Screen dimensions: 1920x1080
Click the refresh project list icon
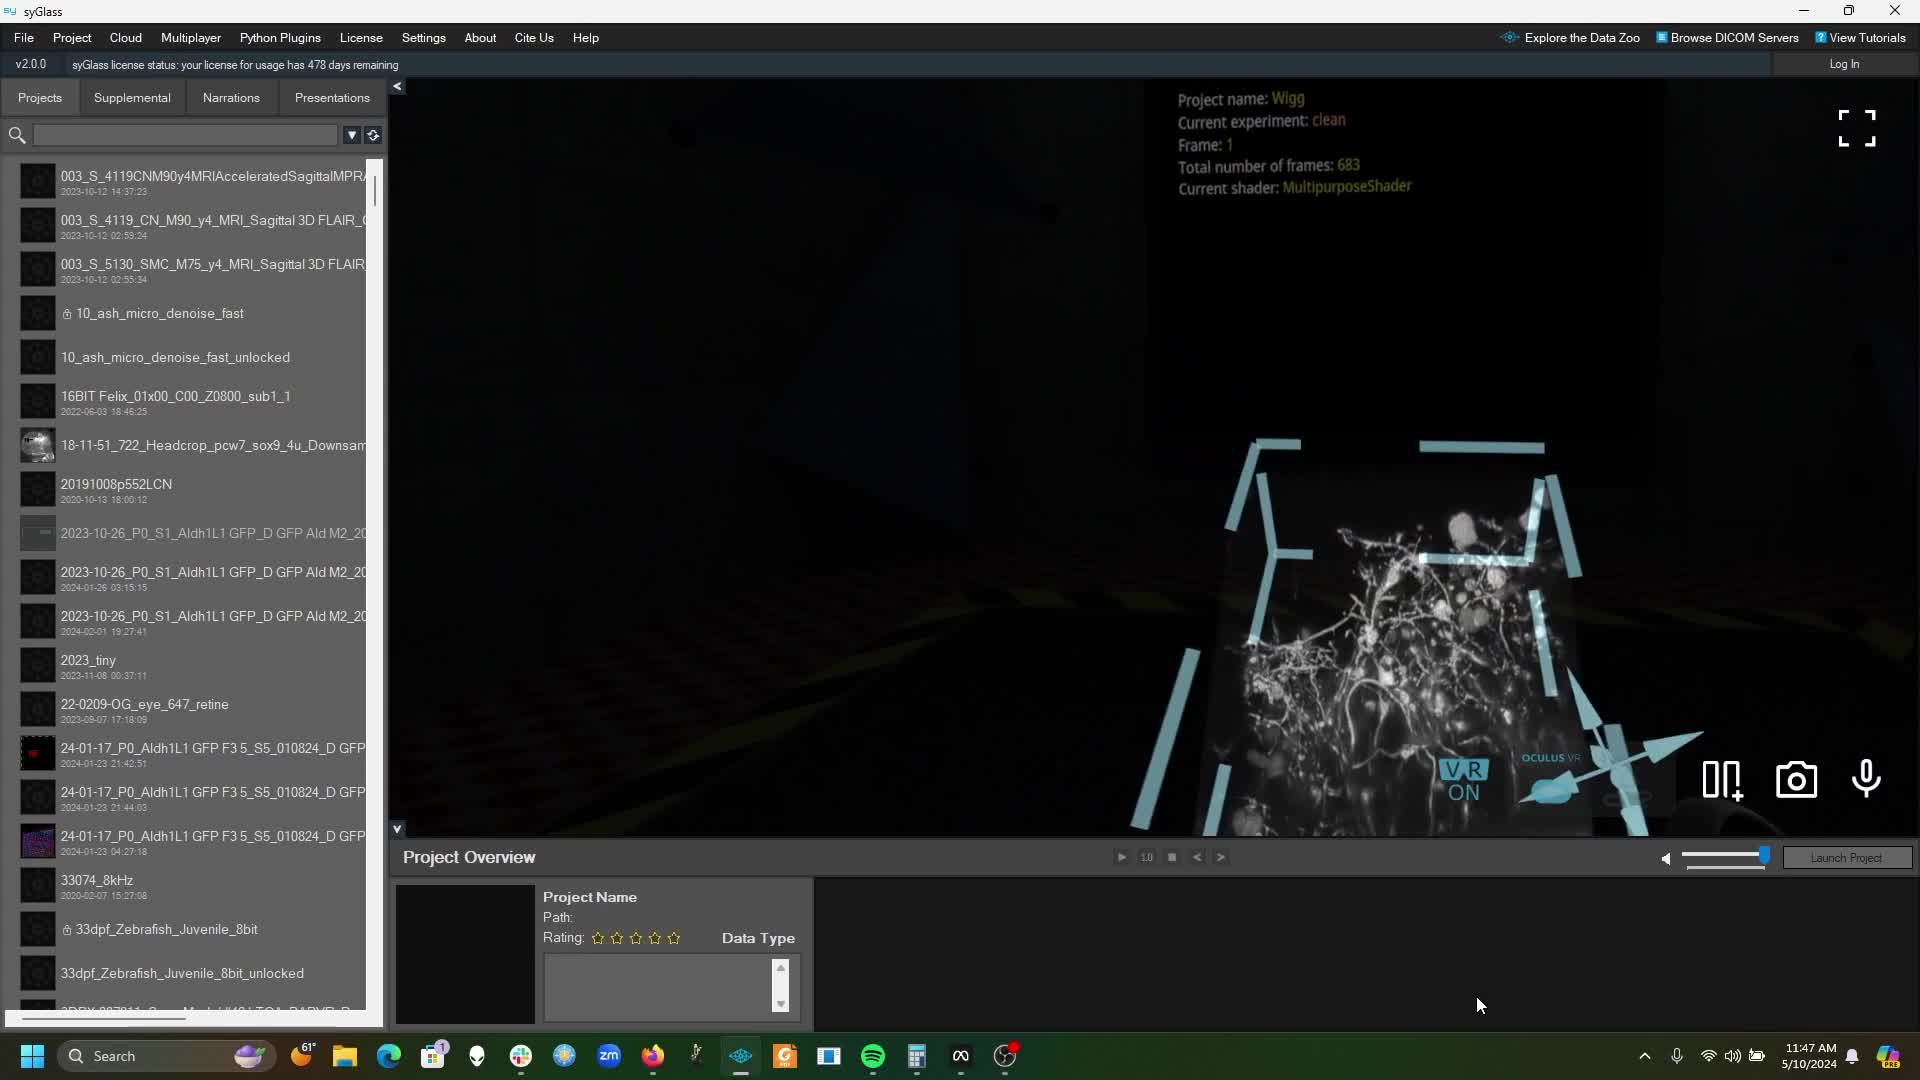(x=373, y=135)
